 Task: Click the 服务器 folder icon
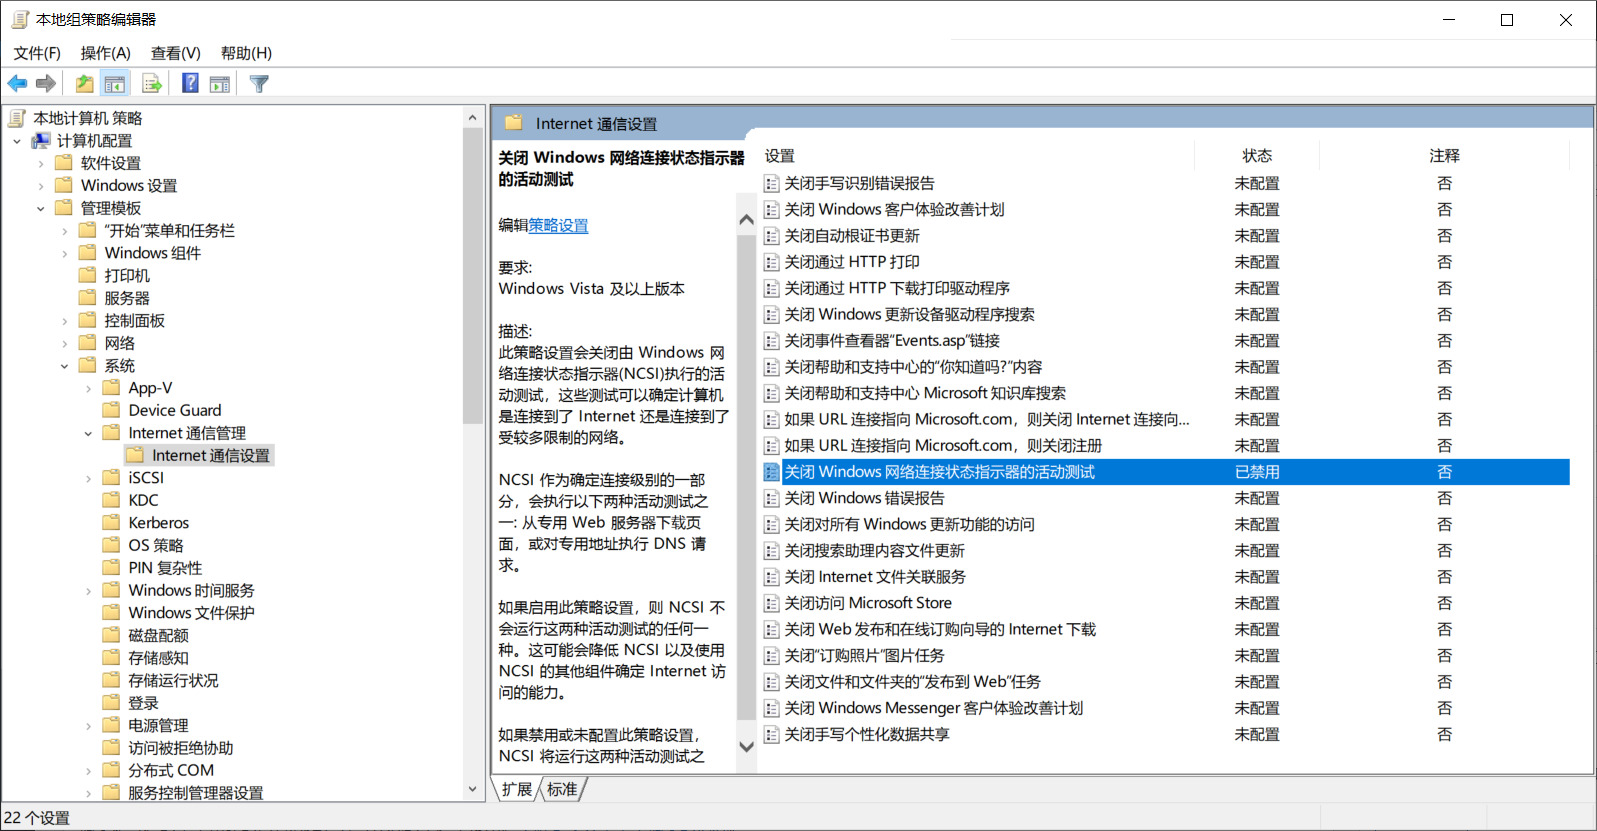click(x=88, y=298)
